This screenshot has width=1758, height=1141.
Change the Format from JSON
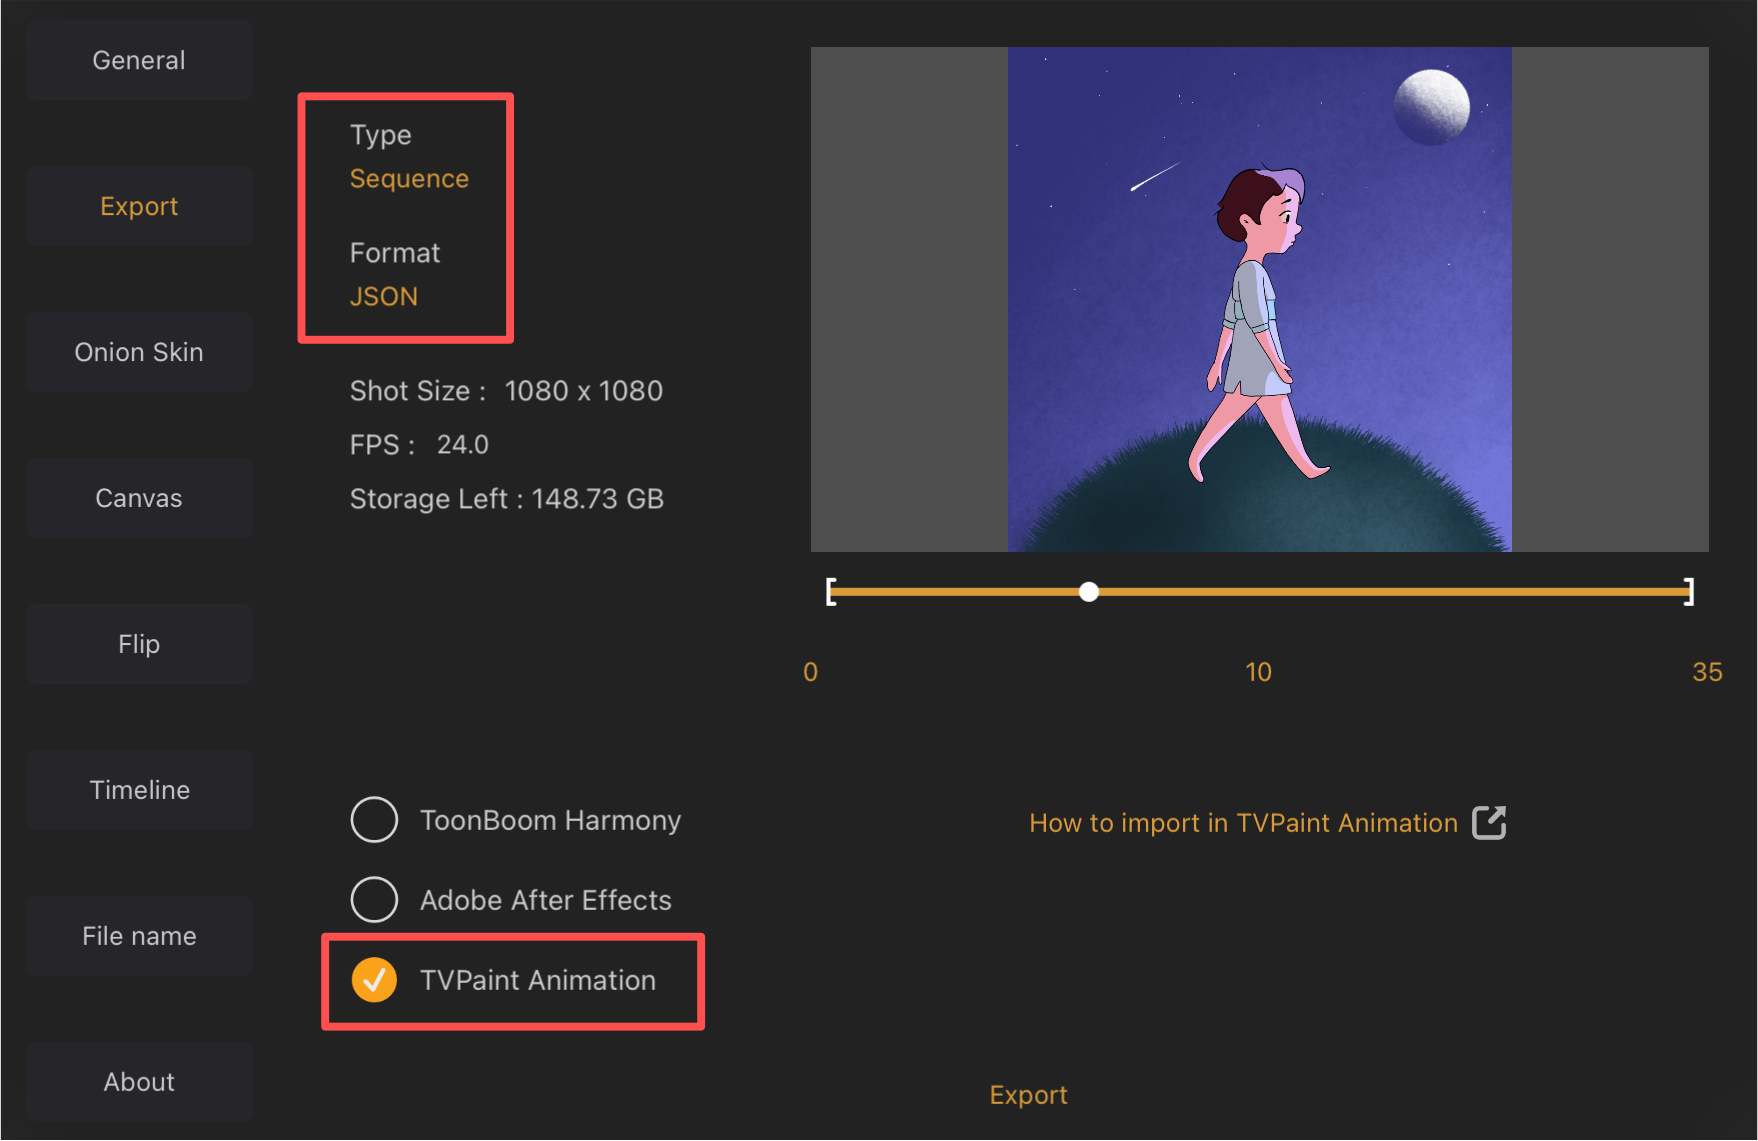point(384,296)
